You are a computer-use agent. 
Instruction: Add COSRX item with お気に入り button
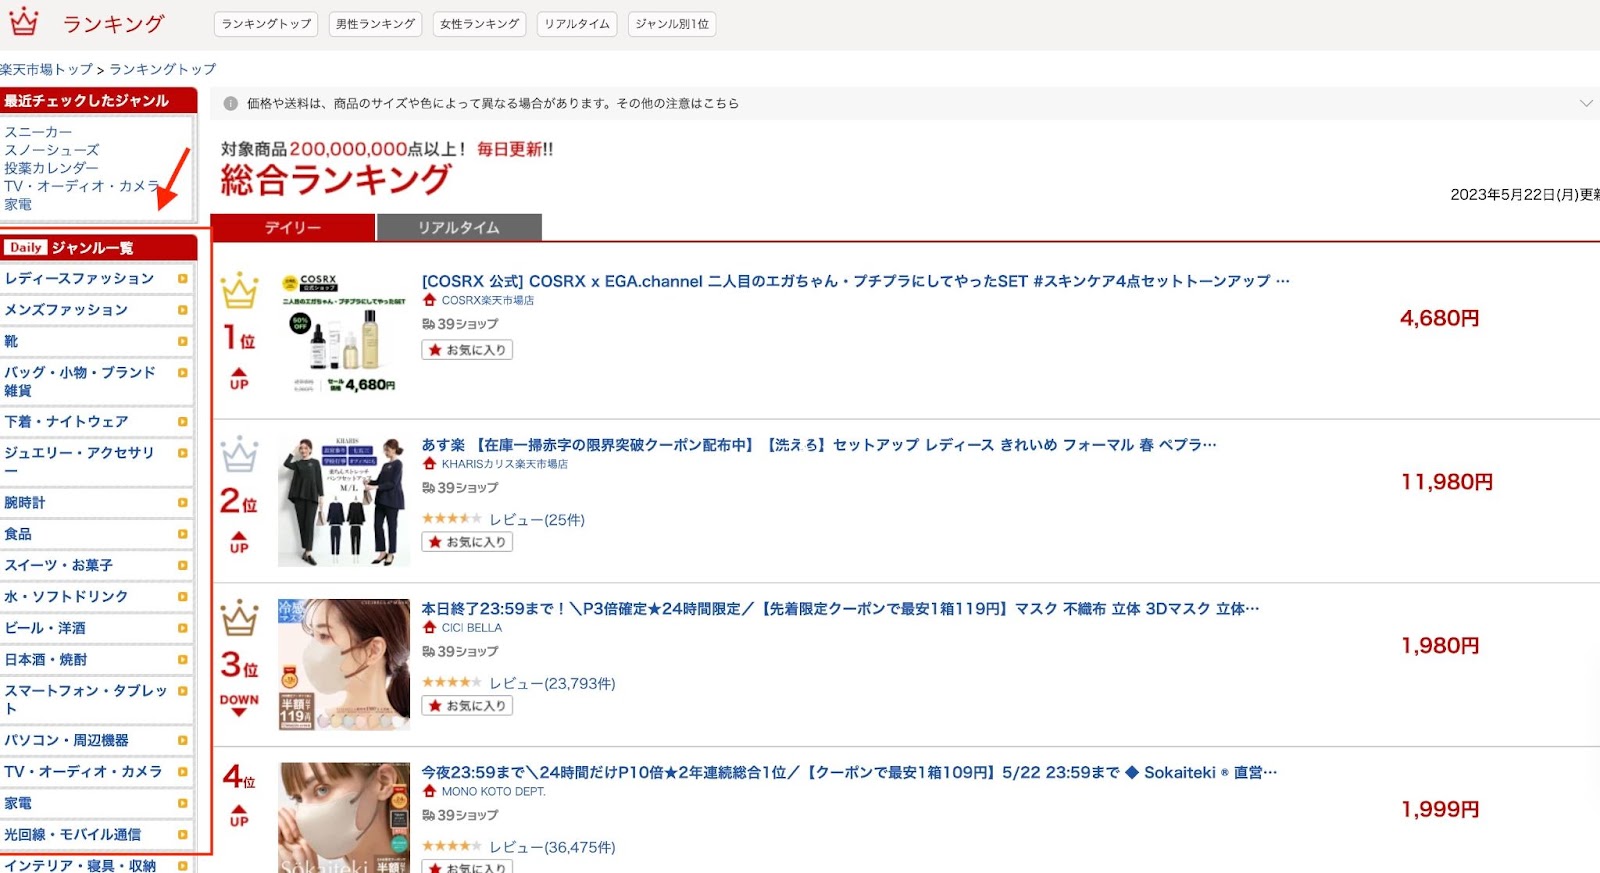click(467, 350)
